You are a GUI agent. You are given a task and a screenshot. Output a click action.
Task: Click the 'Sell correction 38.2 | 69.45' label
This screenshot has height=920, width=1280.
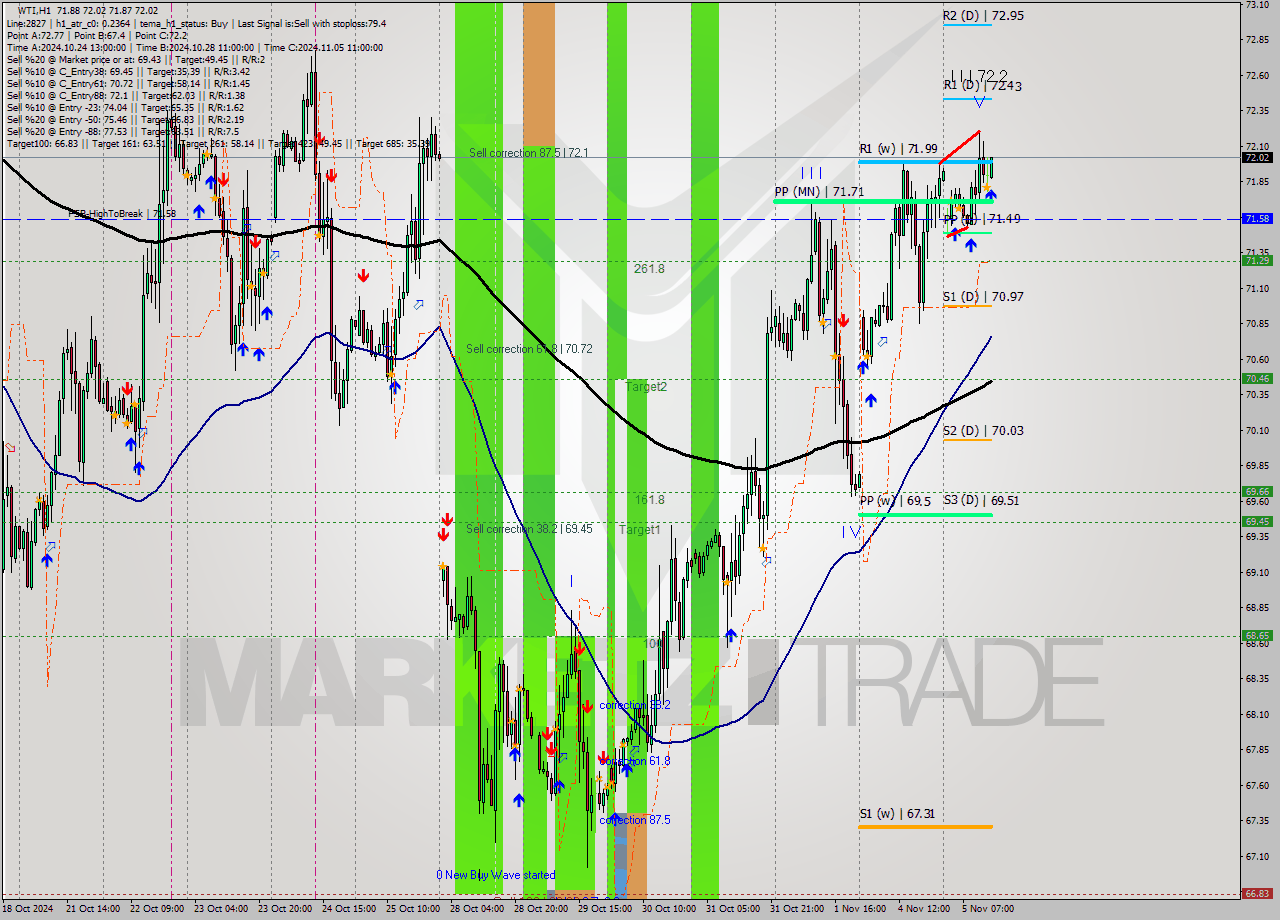[529, 528]
